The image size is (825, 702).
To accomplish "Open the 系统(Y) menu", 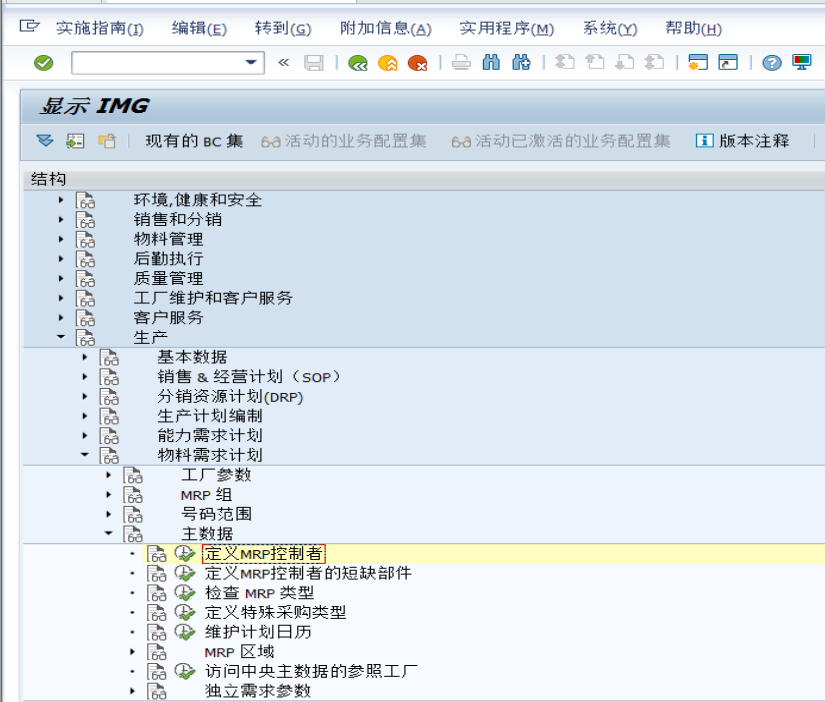I will [610, 28].
